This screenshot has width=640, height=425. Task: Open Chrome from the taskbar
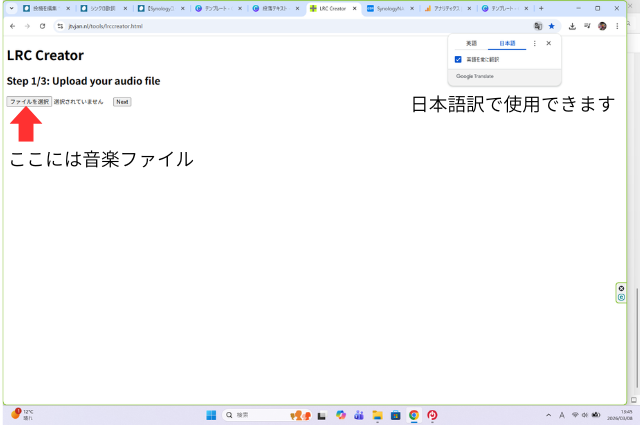[x=414, y=415]
